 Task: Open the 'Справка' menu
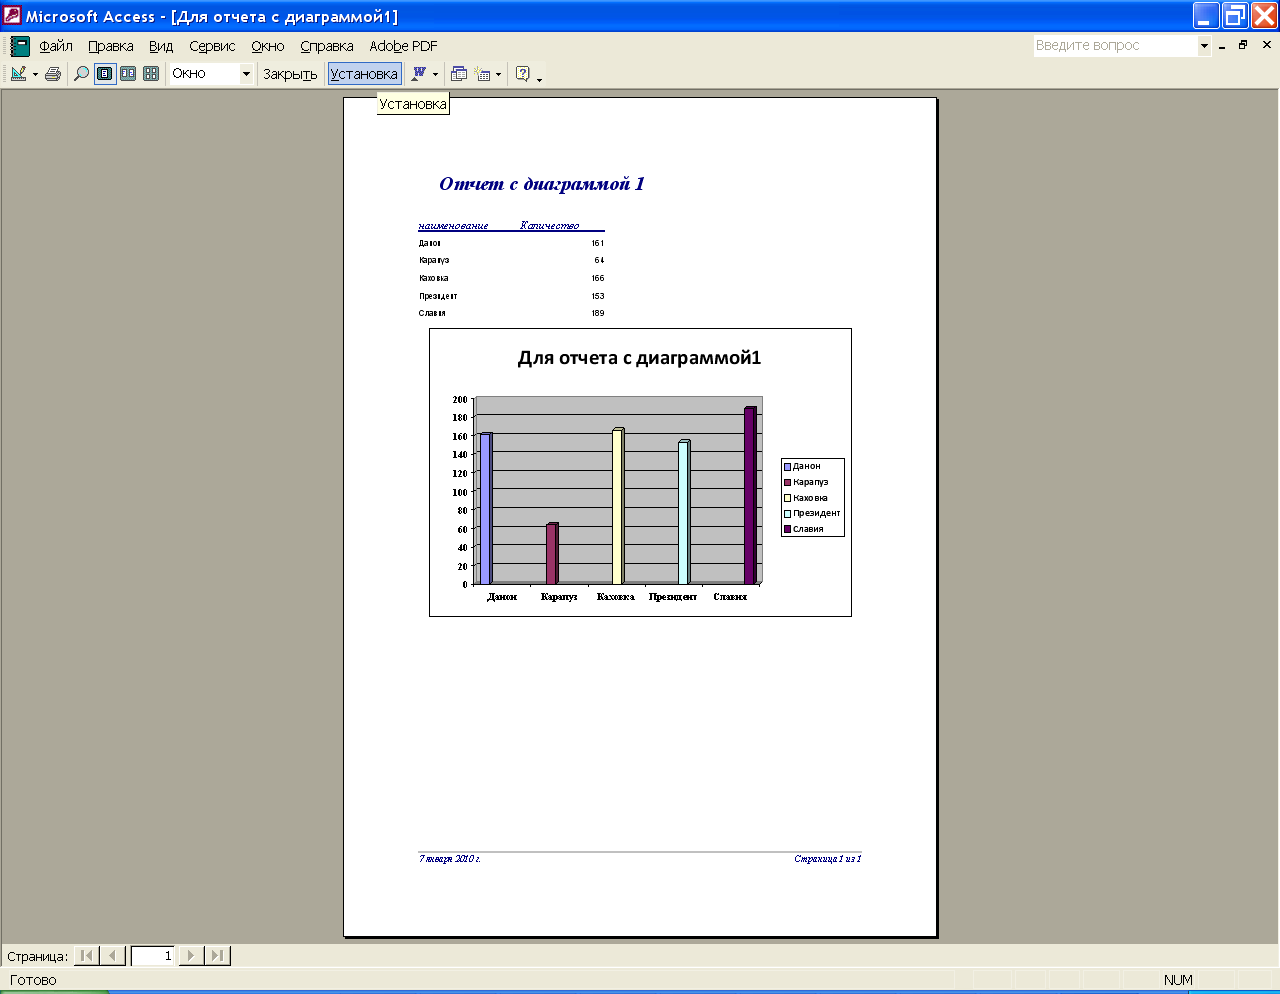point(327,46)
